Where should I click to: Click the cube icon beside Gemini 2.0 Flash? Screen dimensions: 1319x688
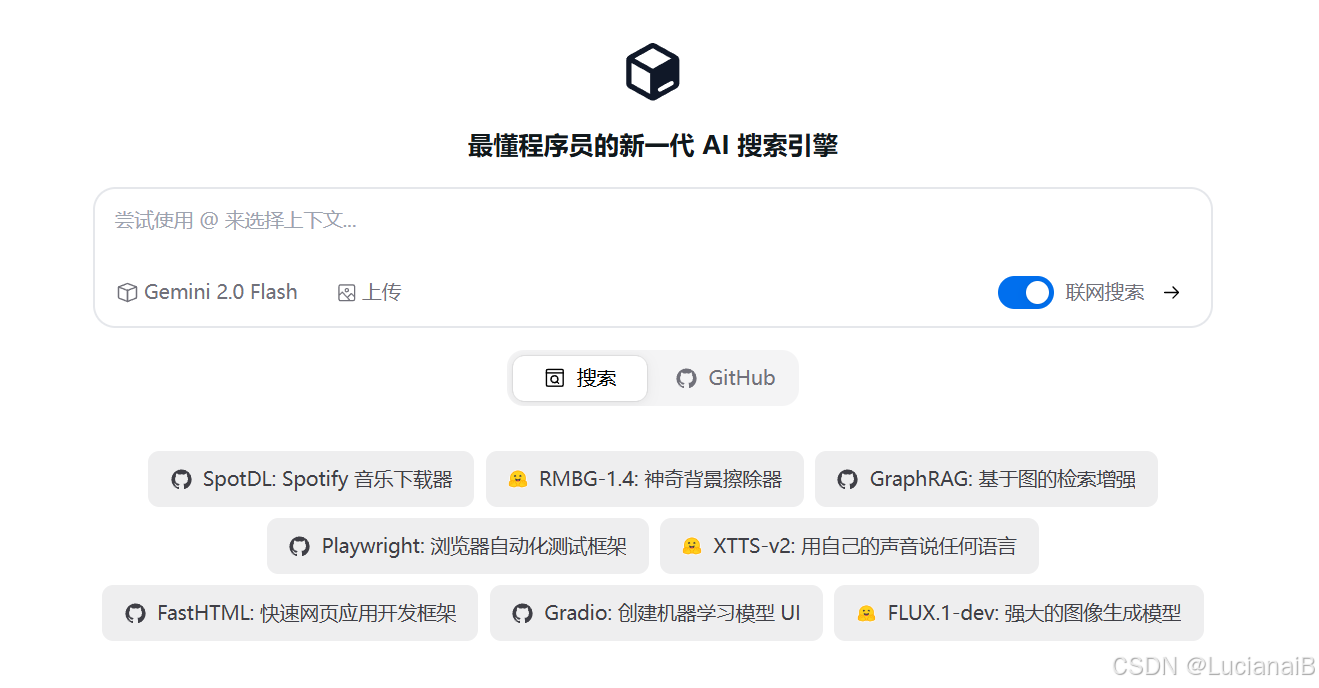127,293
